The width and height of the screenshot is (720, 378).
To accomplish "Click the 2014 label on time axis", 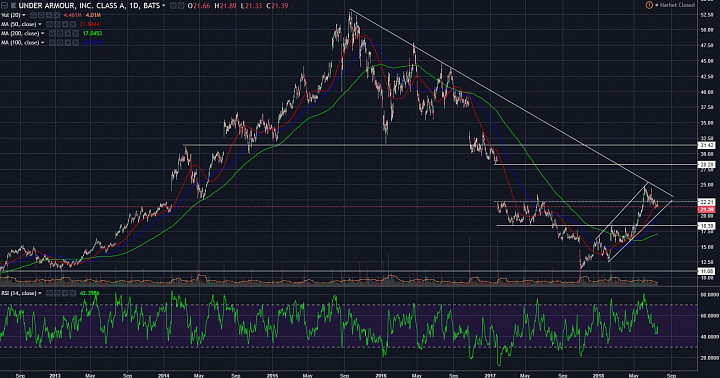I will pyautogui.click(x=164, y=375).
